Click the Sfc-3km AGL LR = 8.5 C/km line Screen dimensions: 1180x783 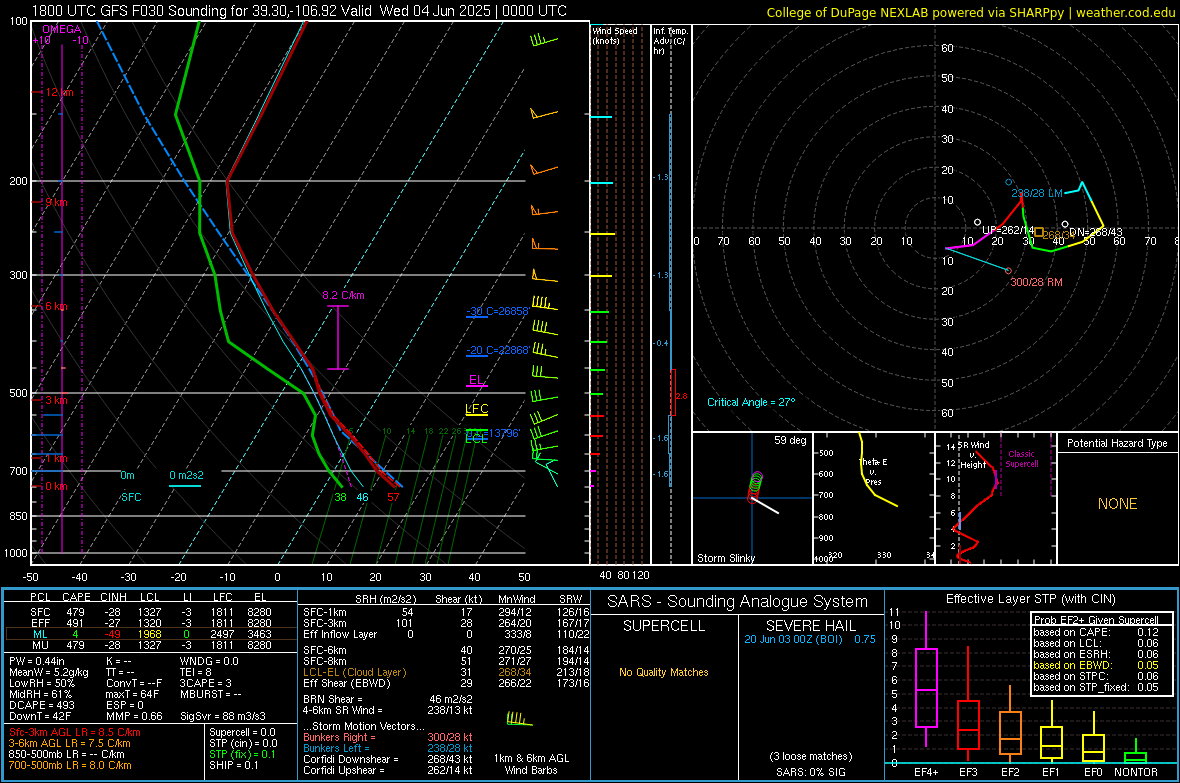tap(75, 732)
